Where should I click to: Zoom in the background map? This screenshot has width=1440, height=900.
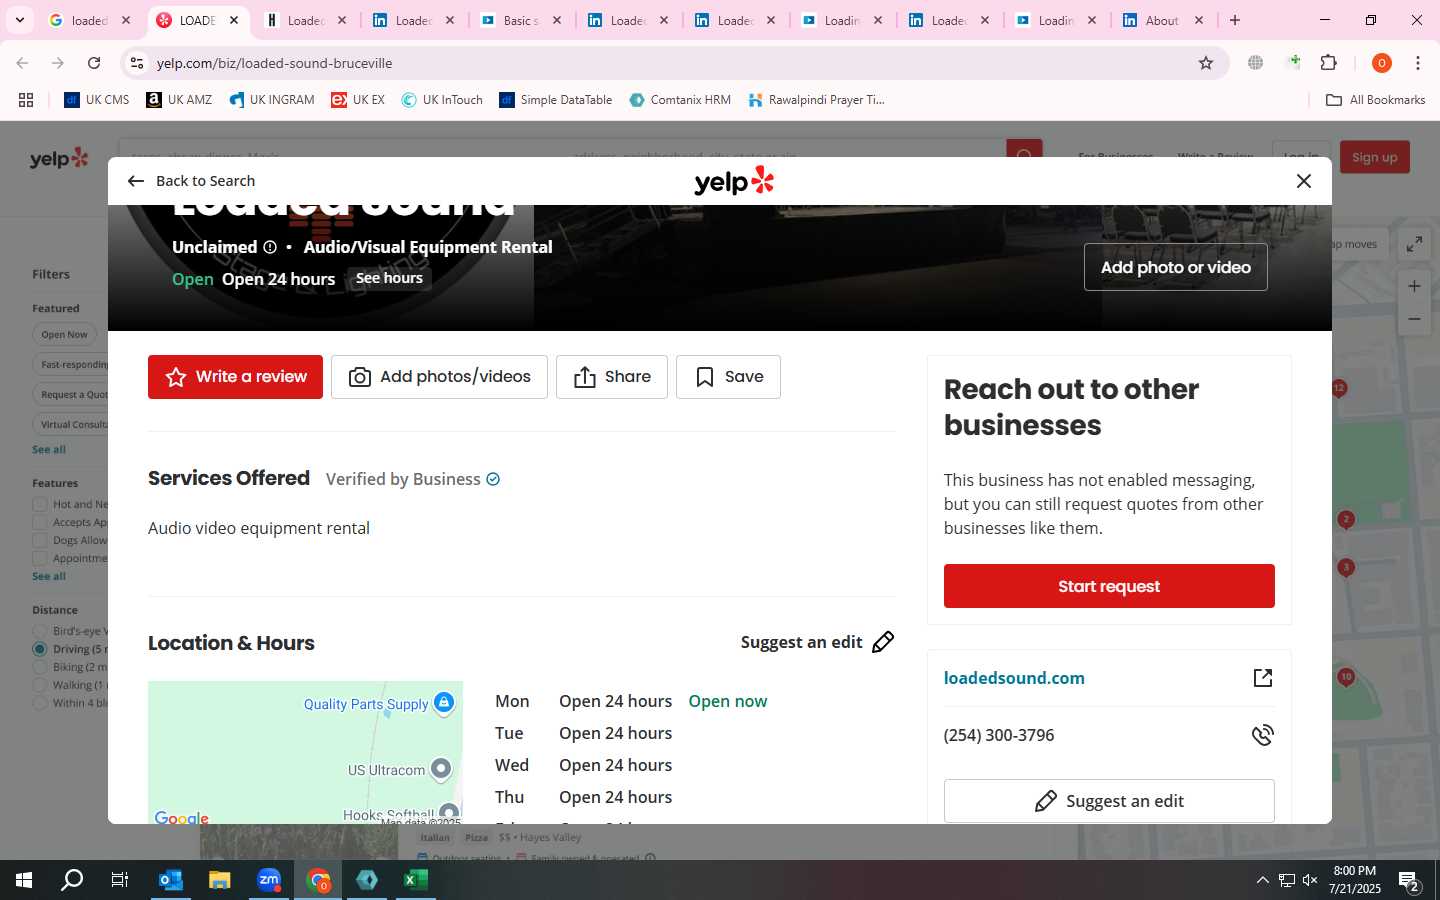(x=1414, y=286)
